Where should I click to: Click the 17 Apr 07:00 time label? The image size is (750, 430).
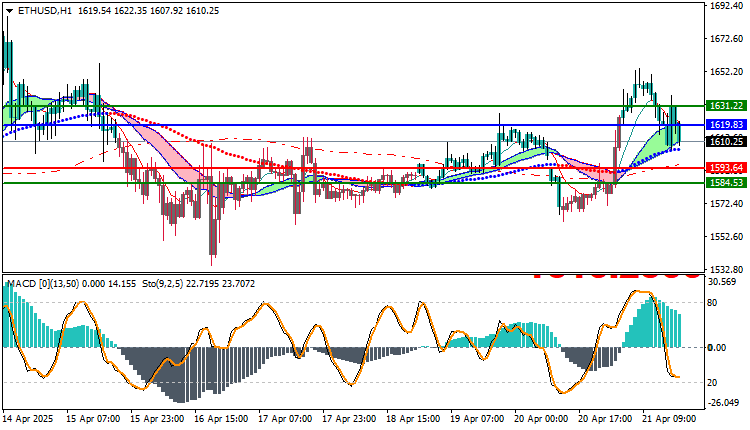[285, 419]
